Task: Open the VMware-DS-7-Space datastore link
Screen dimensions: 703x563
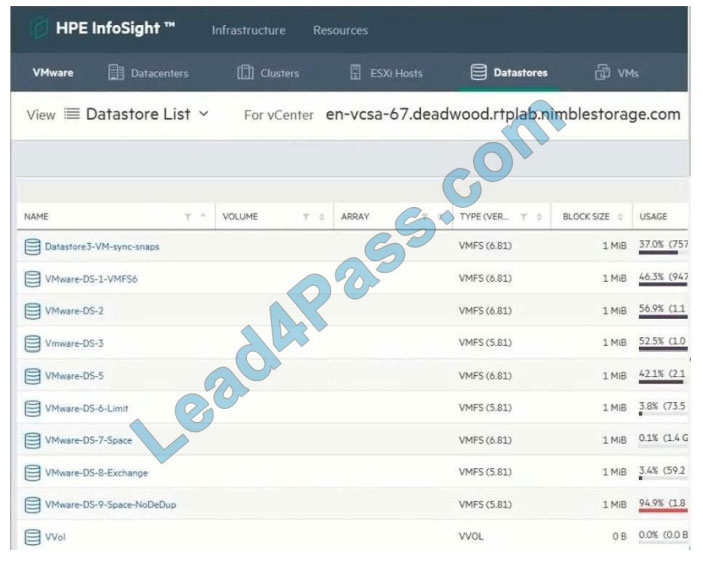Action: click(89, 440)
